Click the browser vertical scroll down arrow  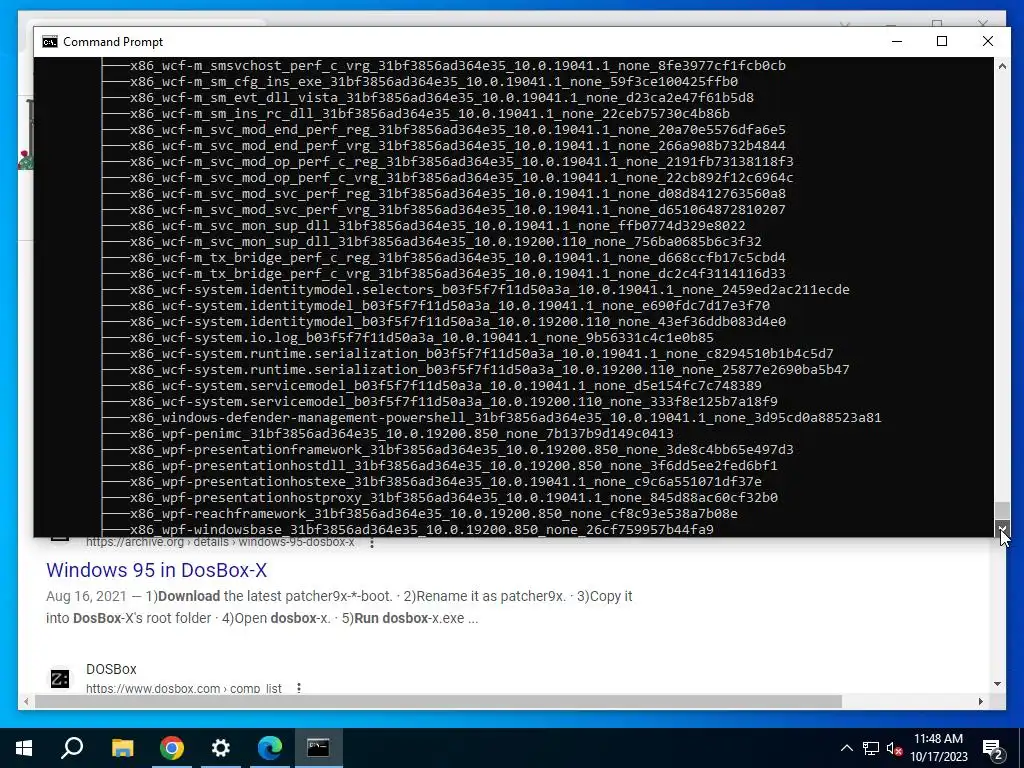pyautogui.click(x=997, y=684)
